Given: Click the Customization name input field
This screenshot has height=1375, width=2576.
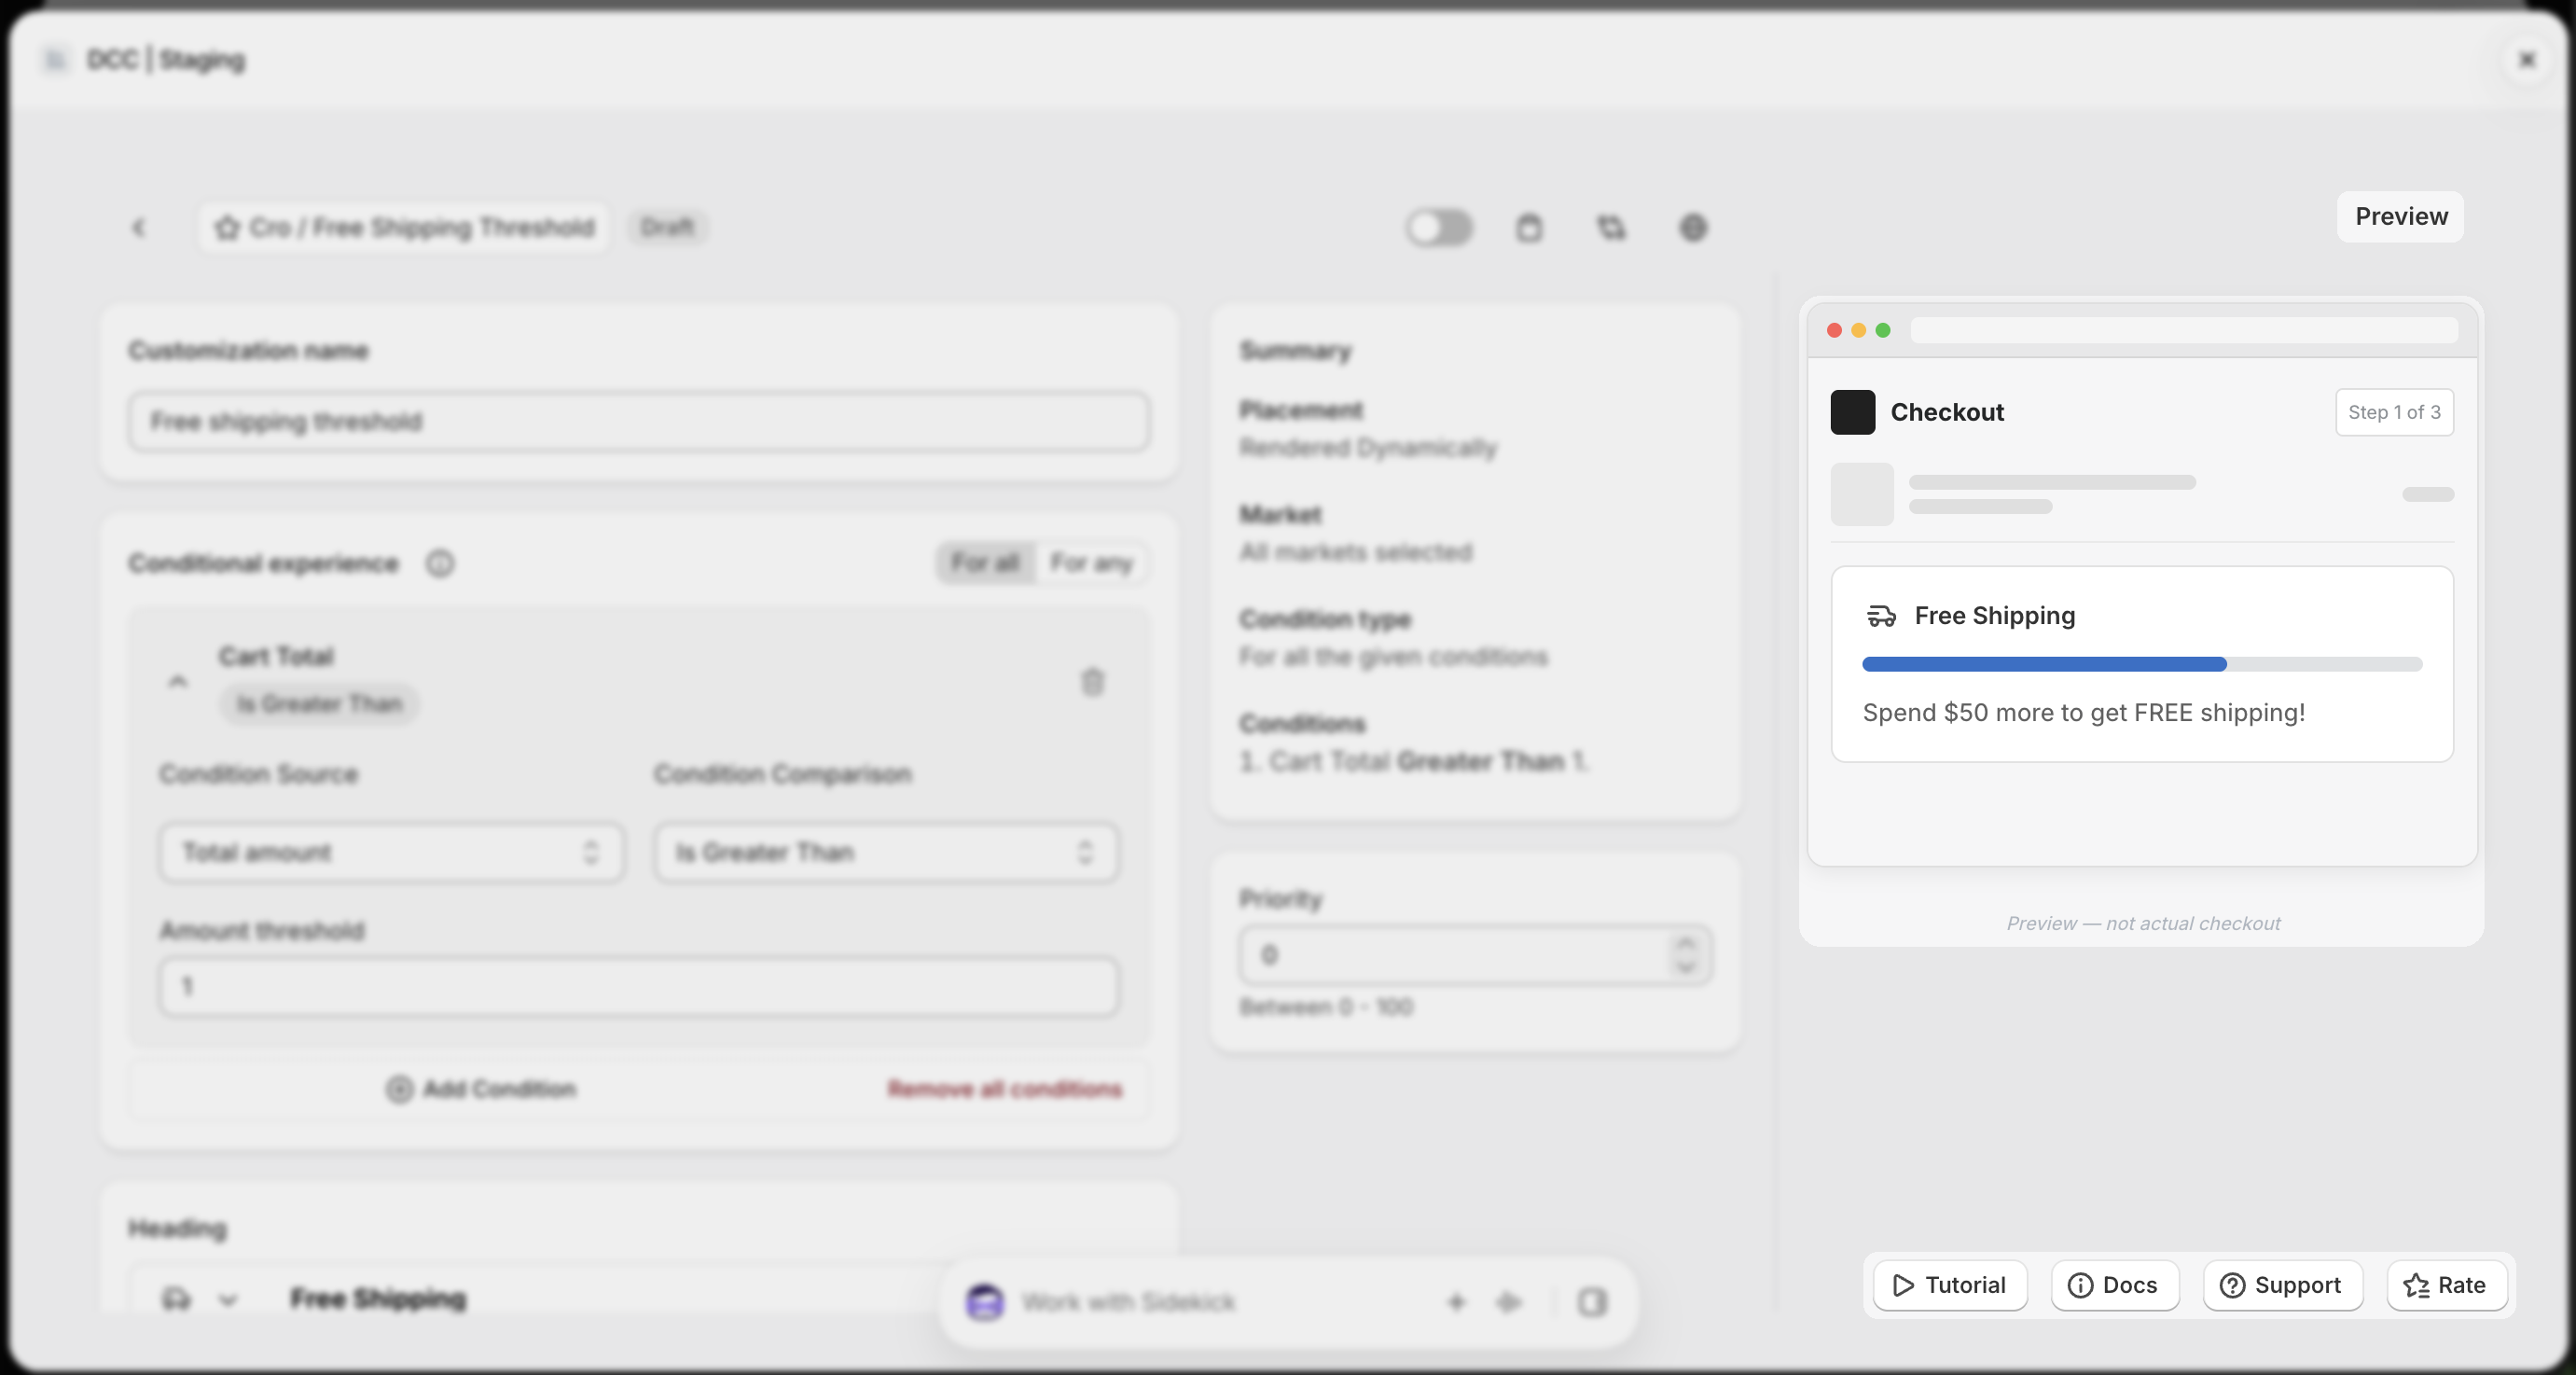Looking at the screenshot, I should pyautogui.click(x=639, y=421).
